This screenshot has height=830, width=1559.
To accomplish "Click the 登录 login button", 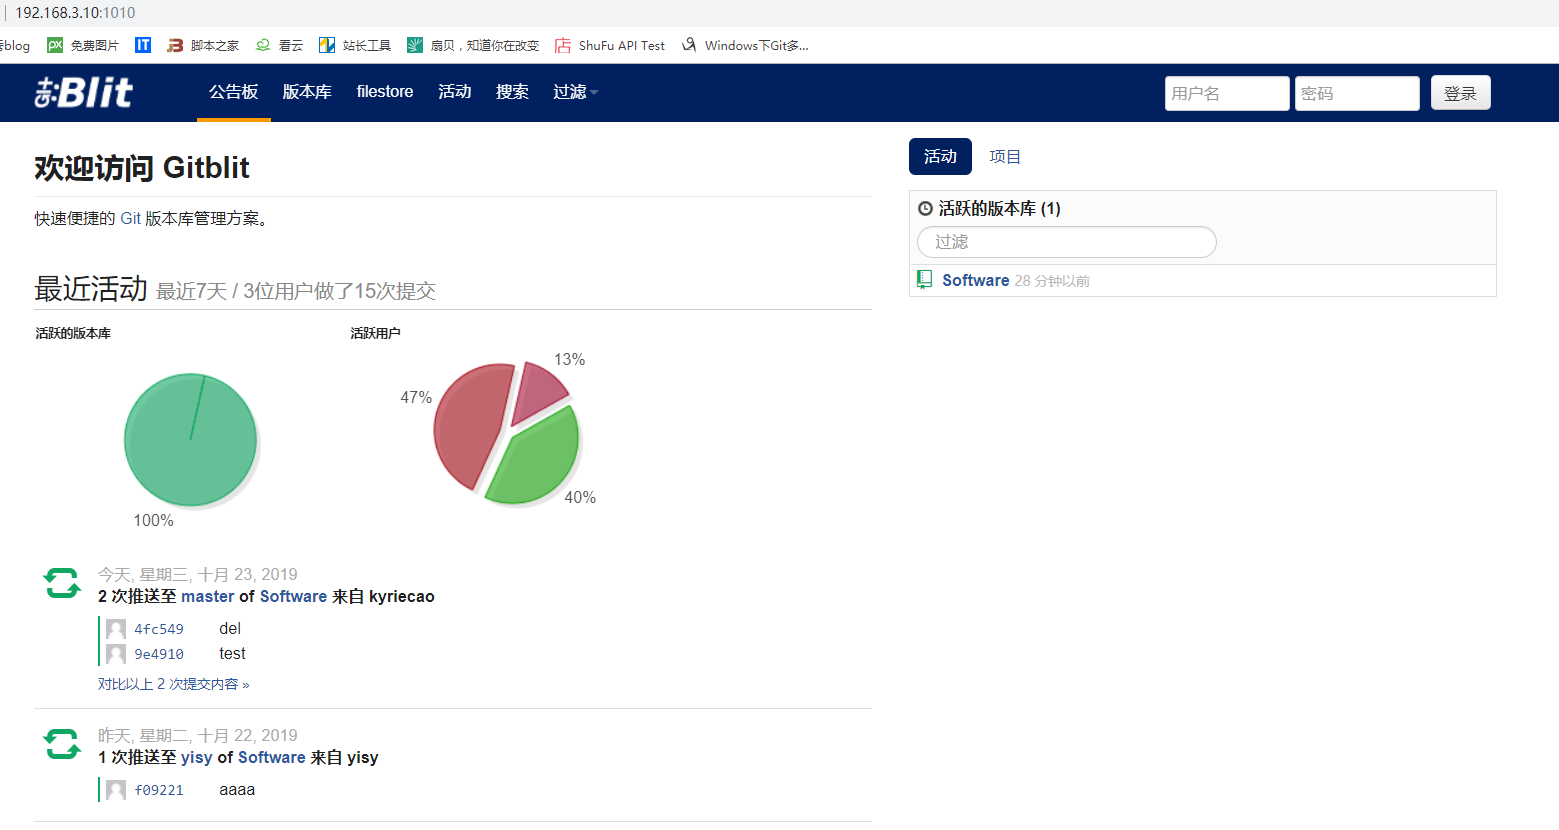I will 1460,93.
